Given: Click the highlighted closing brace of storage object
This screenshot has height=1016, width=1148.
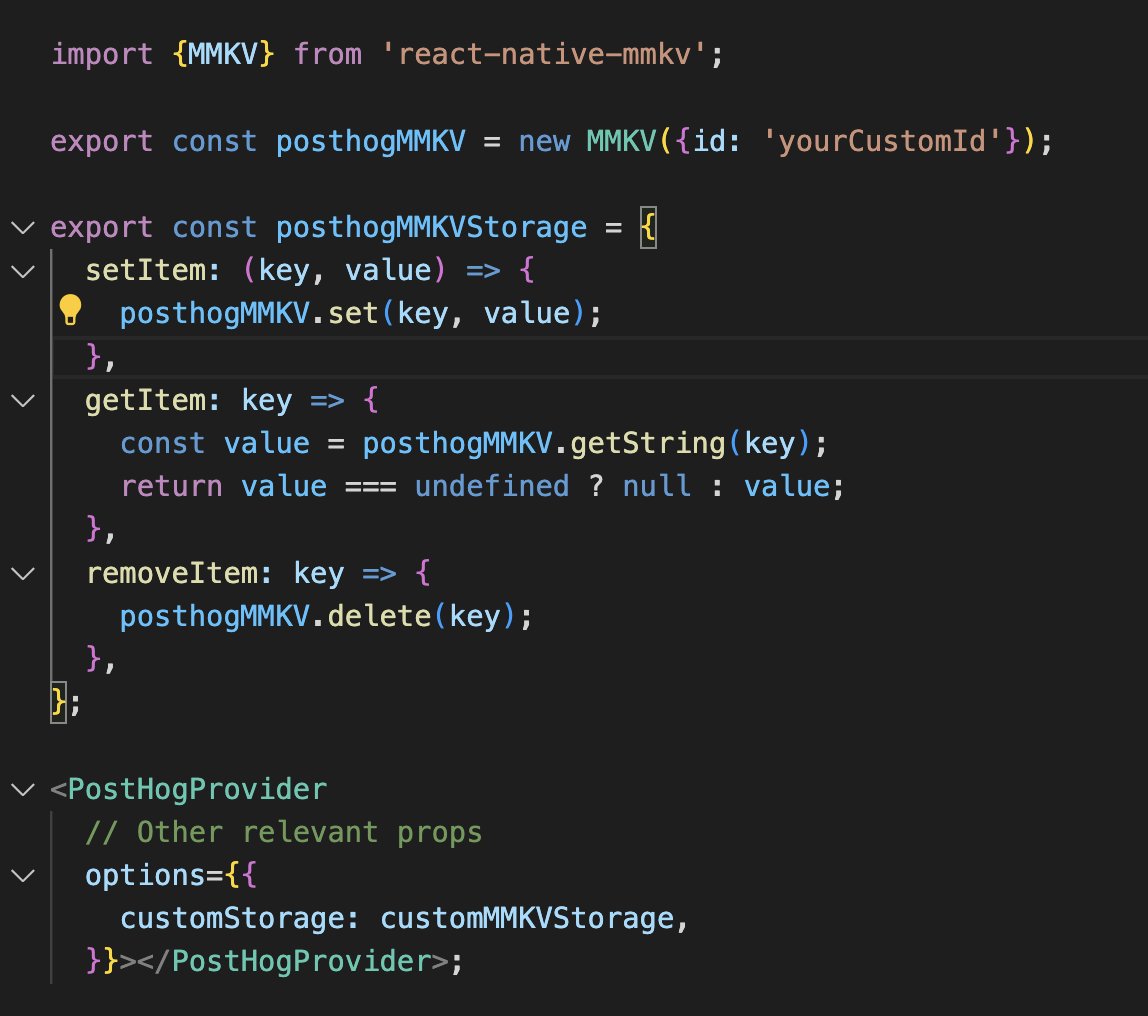Looking at the screenshot, I should pyautogui.click(x=58, y=703).
